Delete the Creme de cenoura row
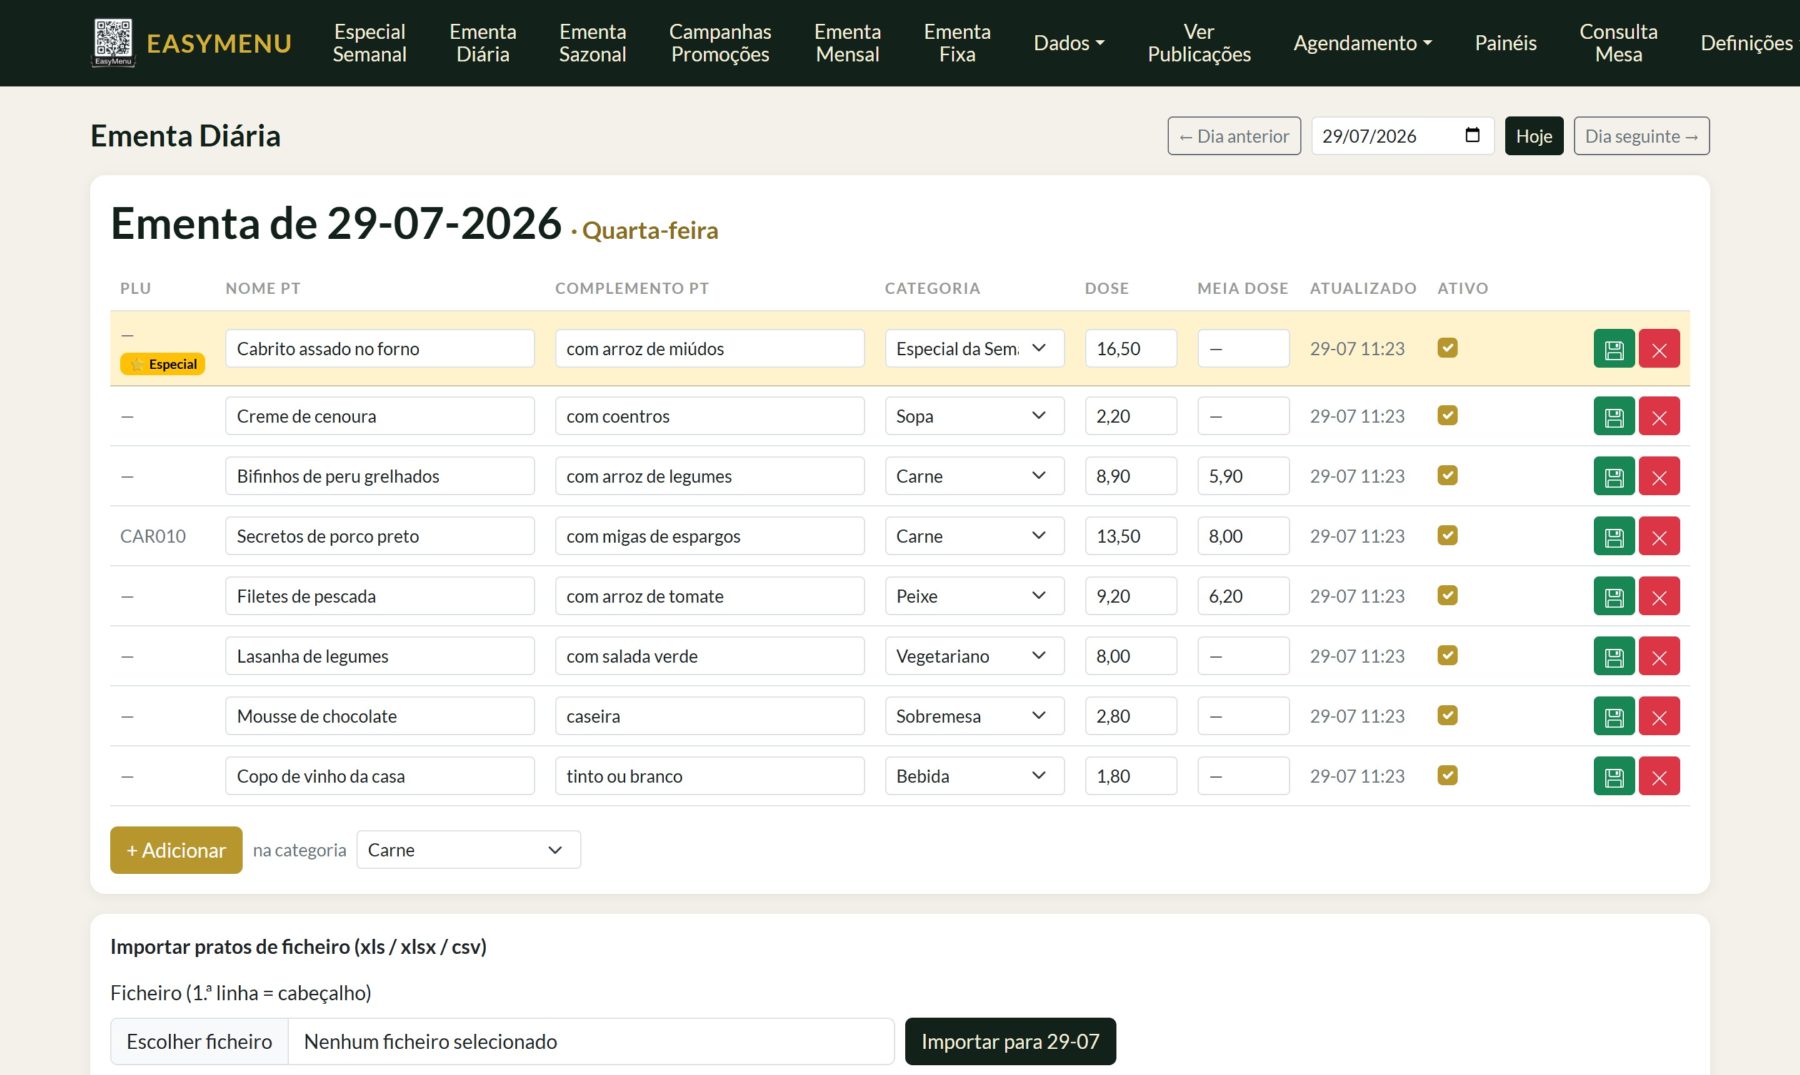The image size is (1800, 1075). (1659, 416)
